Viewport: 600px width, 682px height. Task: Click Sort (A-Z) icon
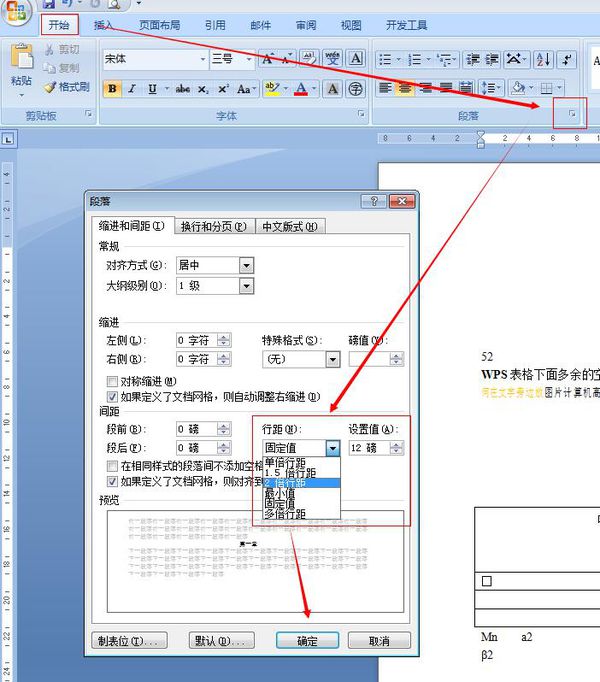point(543,59)
